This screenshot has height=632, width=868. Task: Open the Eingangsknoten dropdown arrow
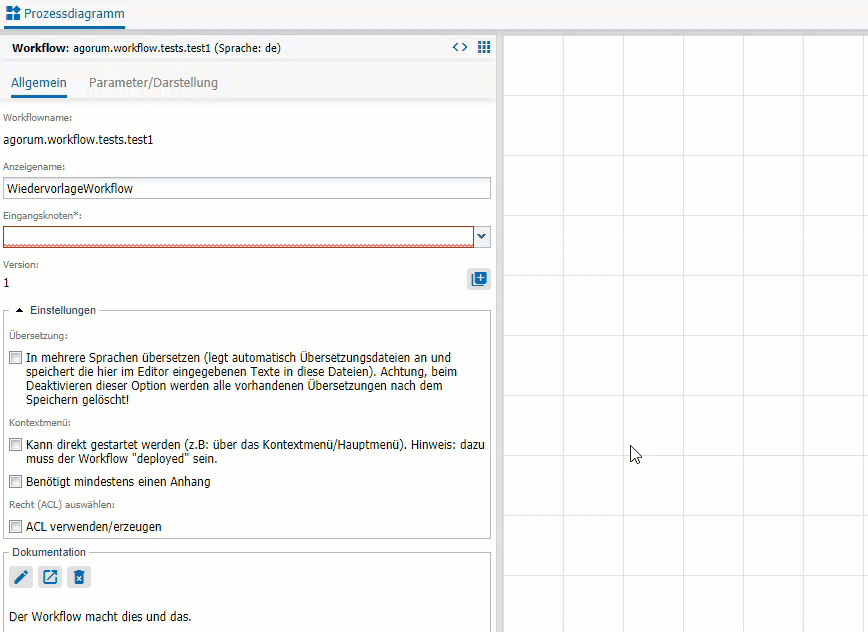point(482,237)
